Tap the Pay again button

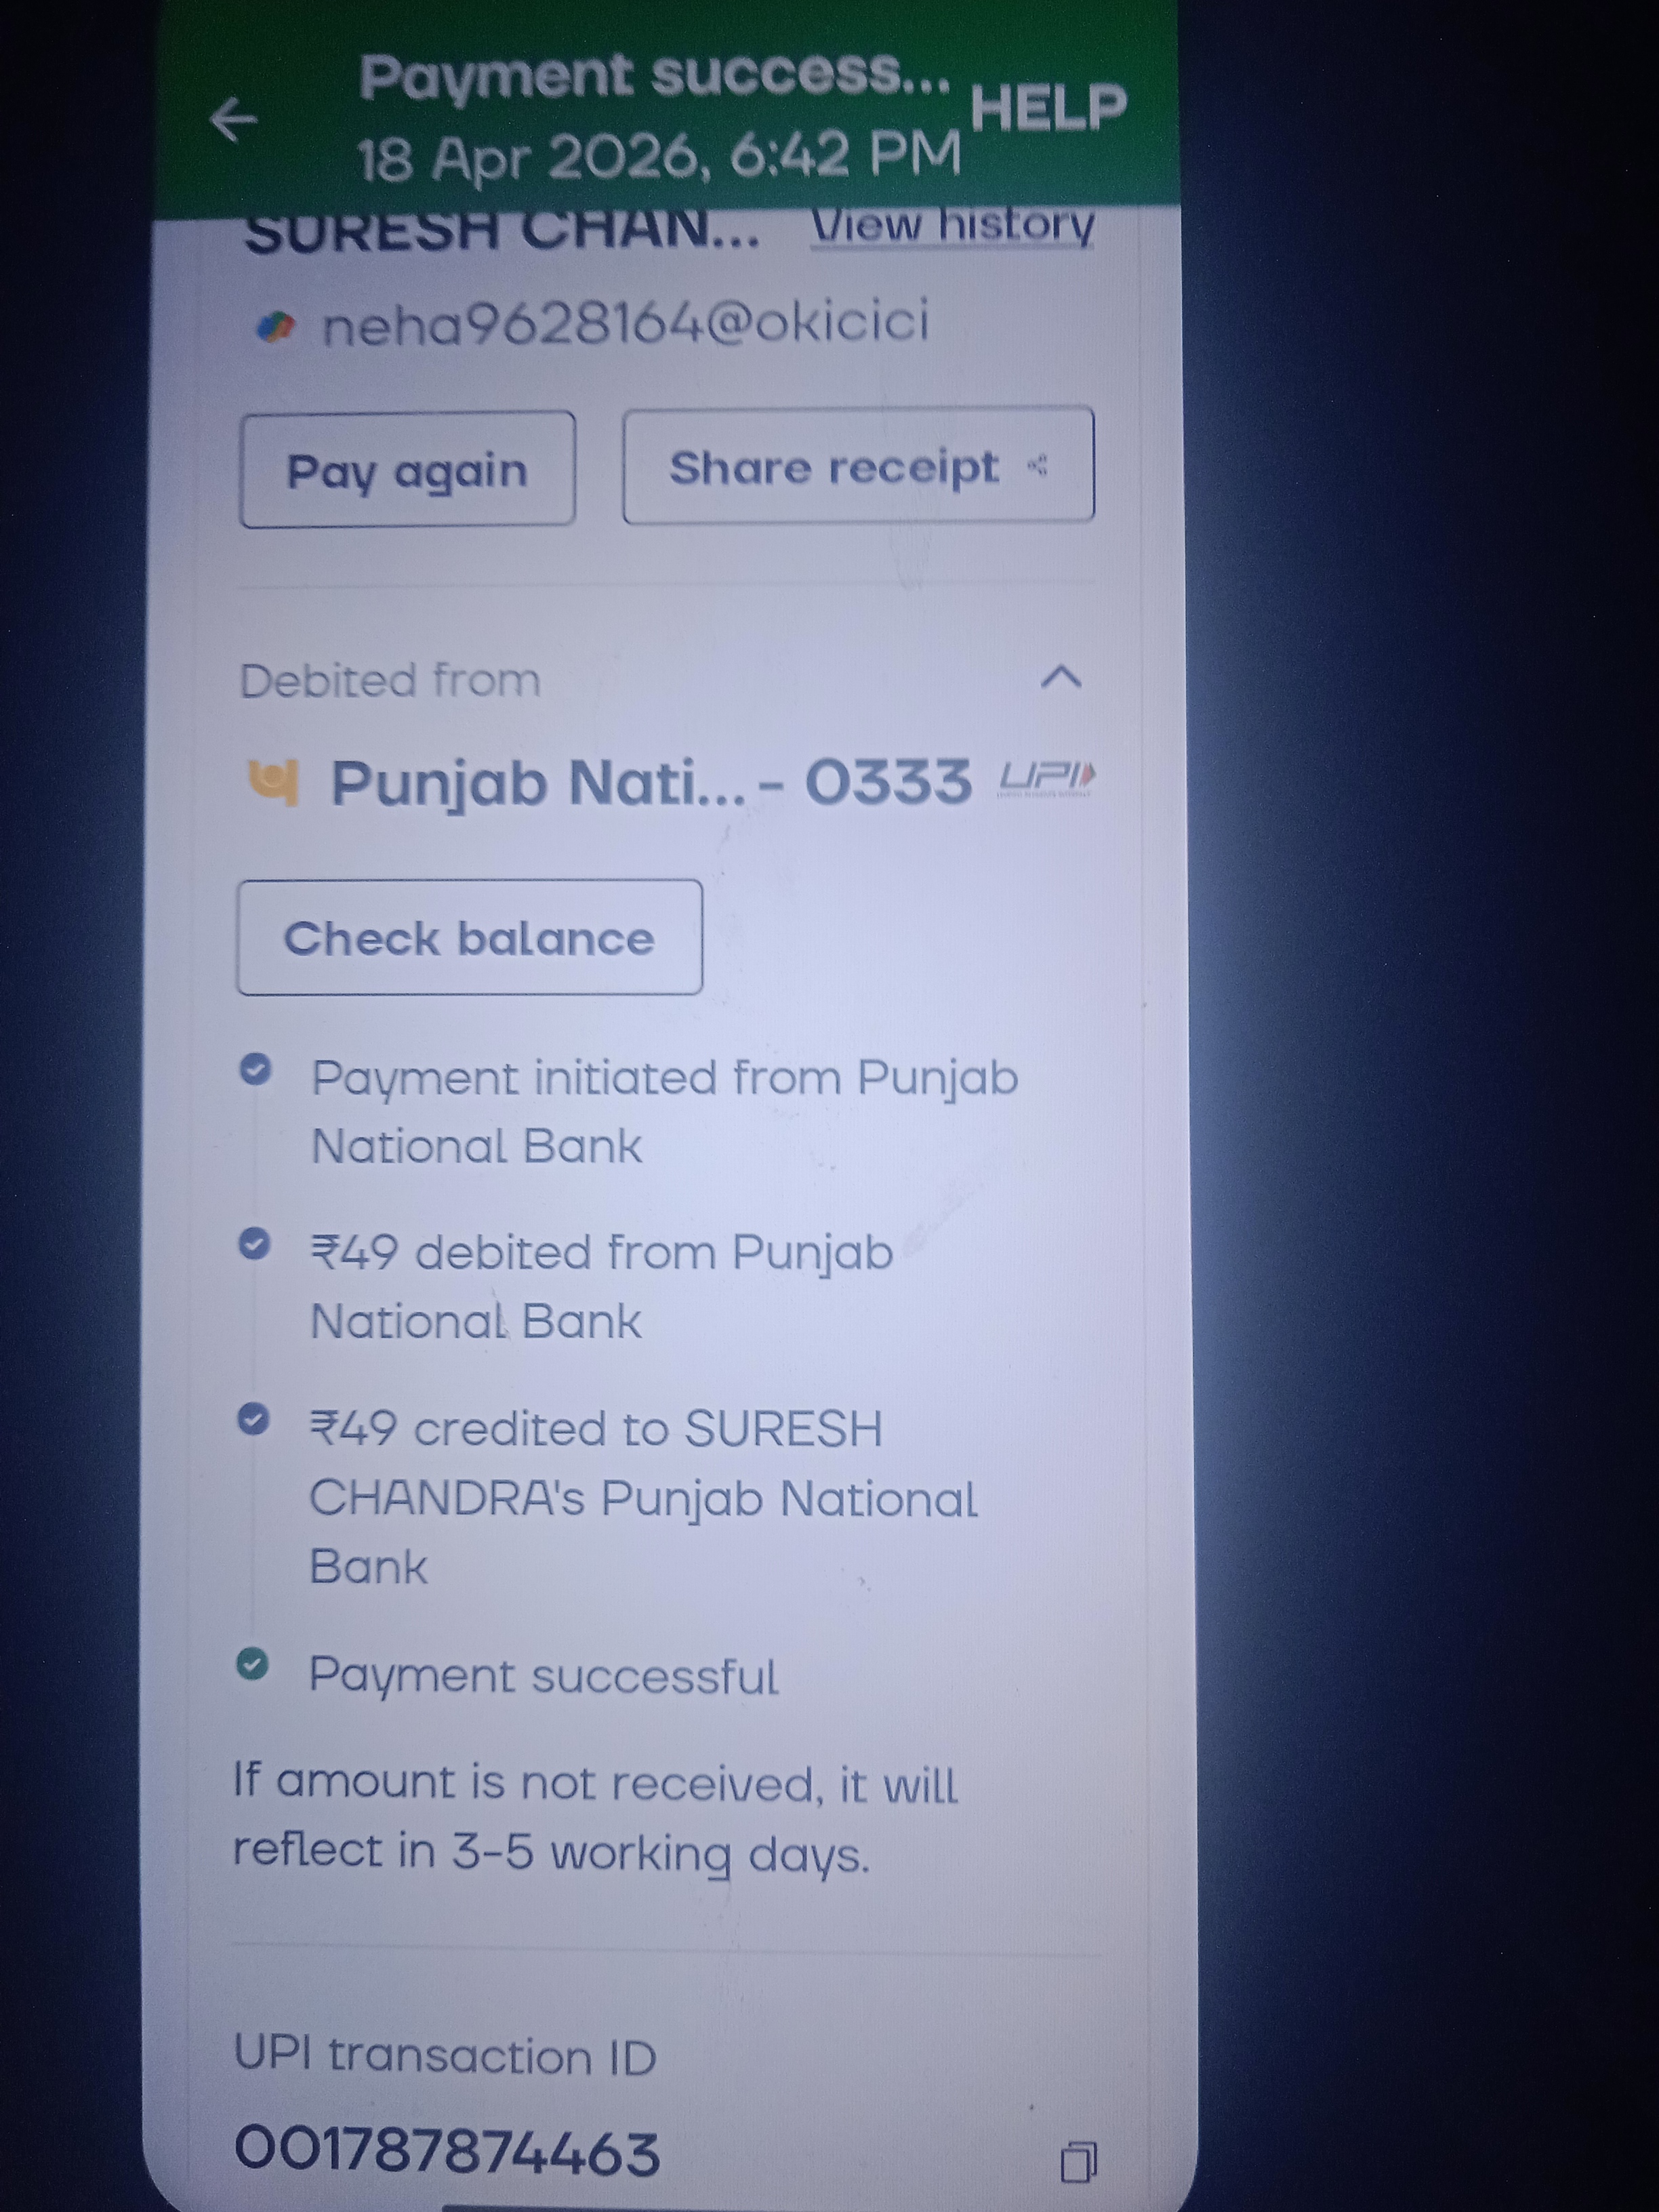point(407,469)
